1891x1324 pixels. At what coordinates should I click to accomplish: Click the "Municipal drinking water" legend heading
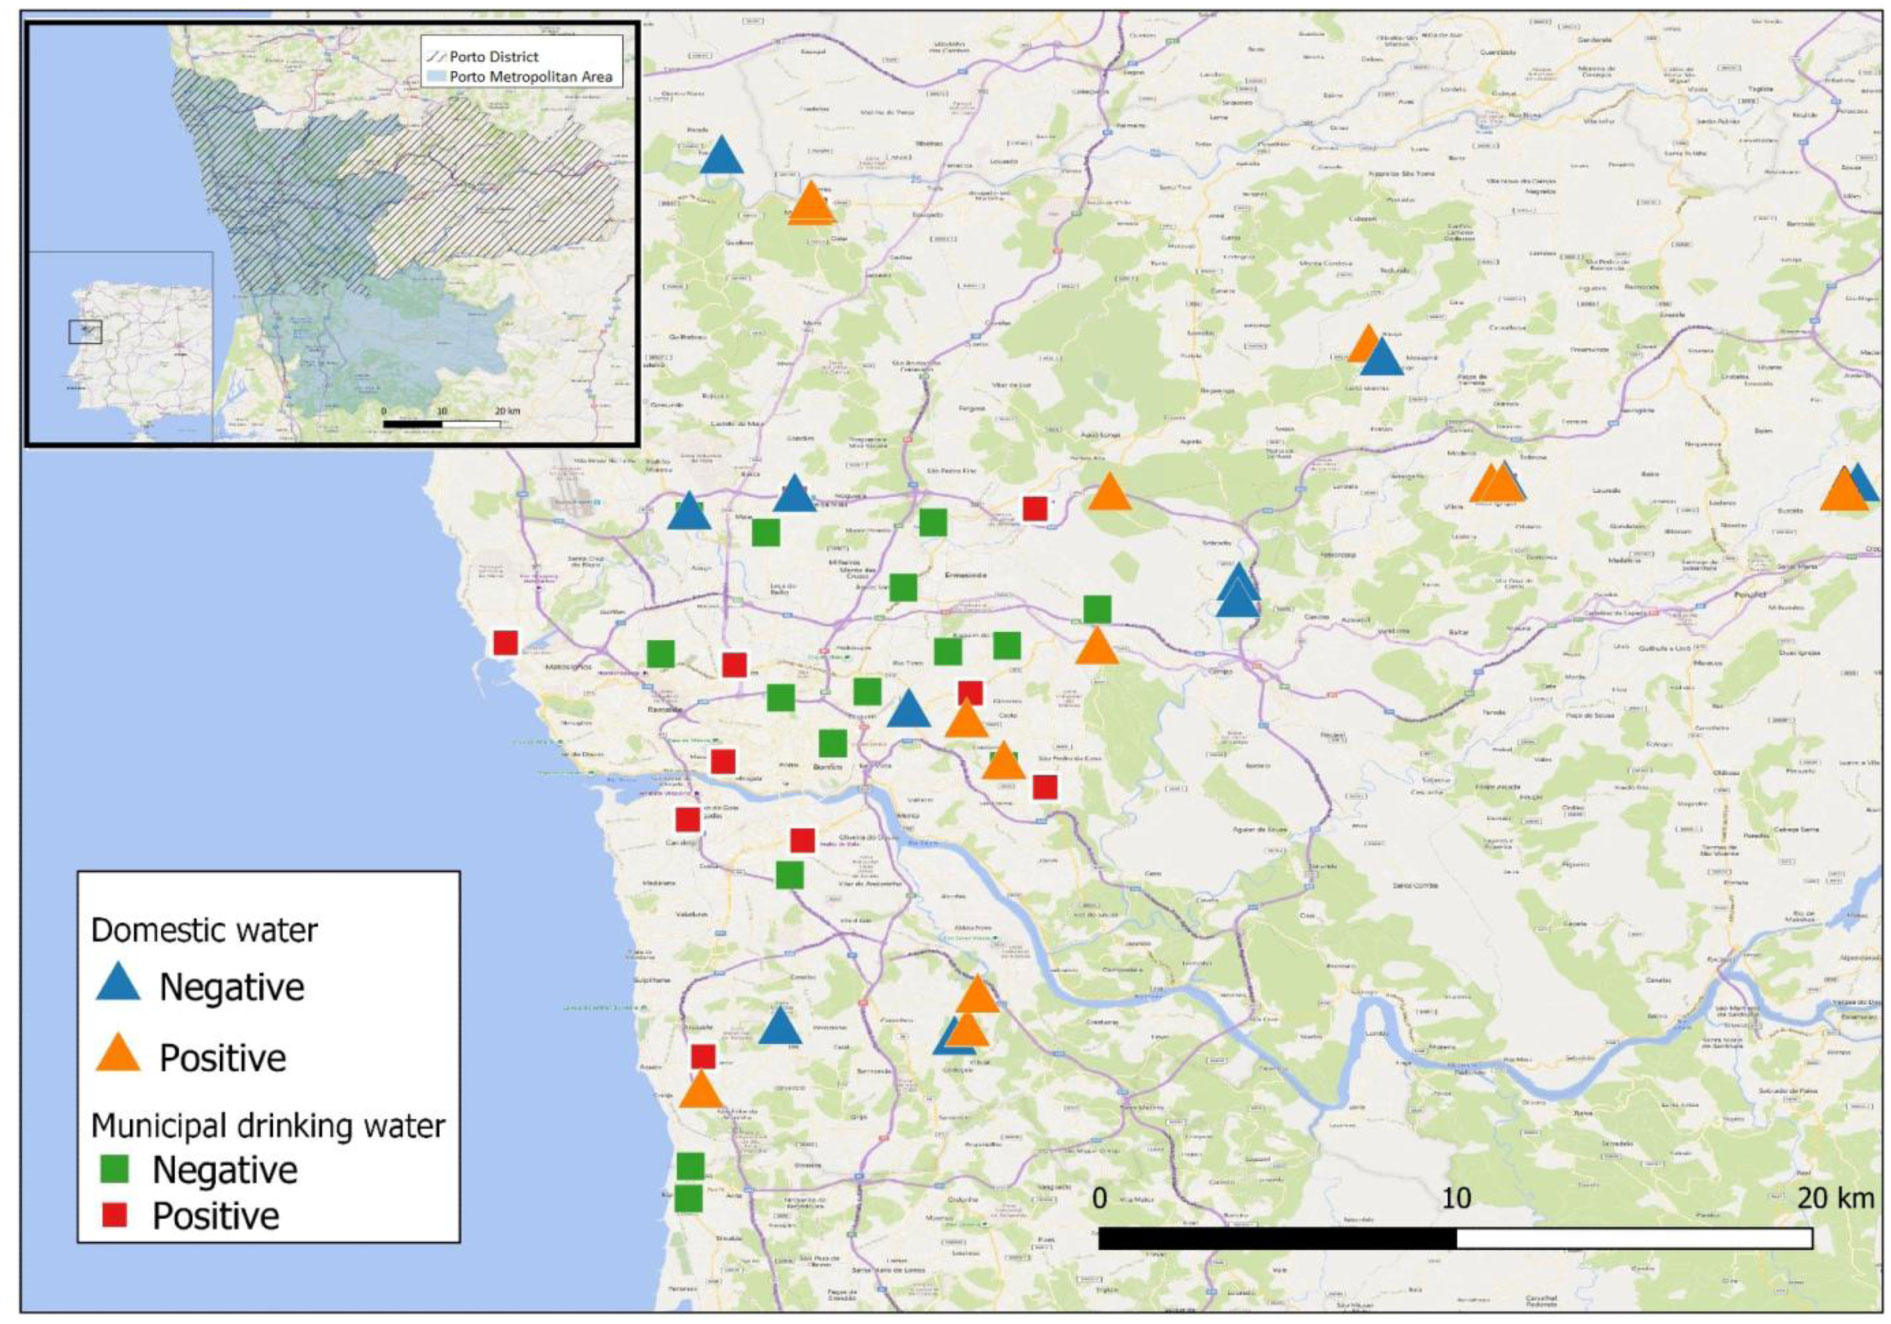click(x=268, y=1126)
